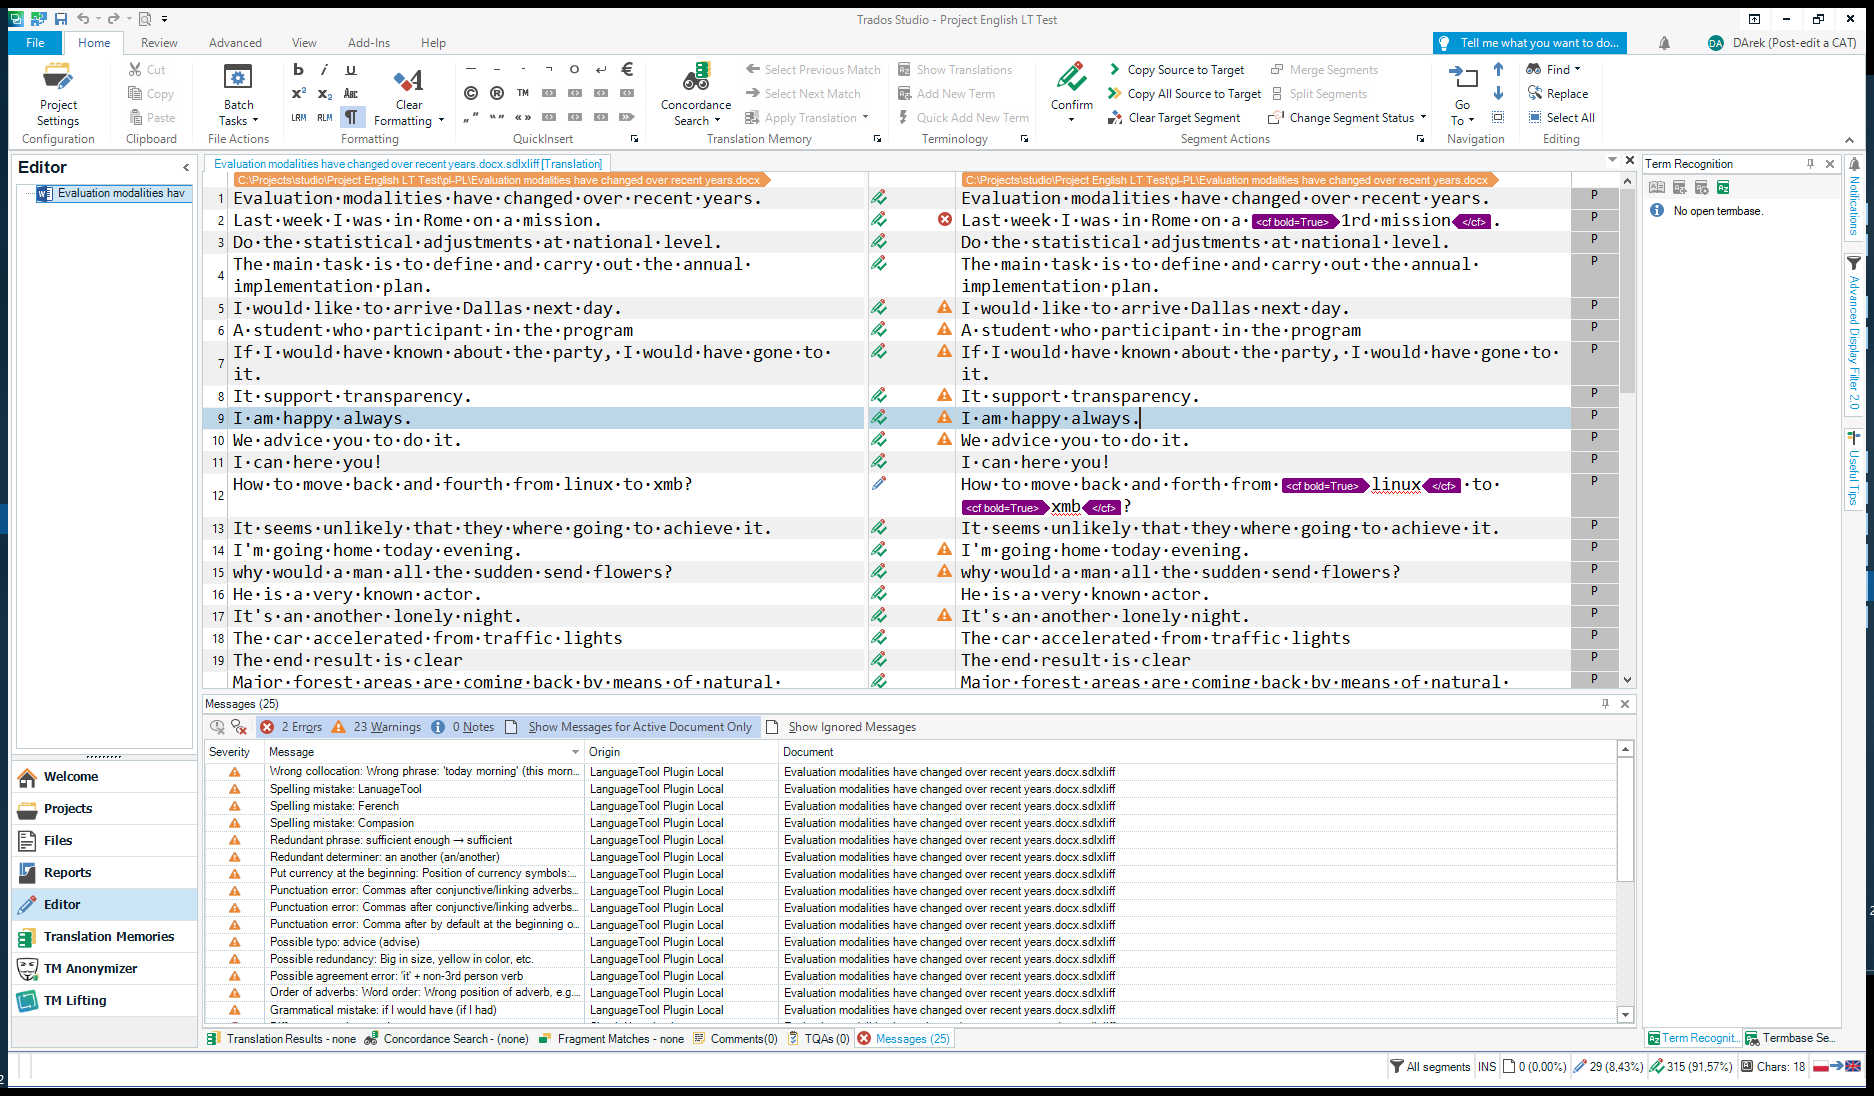Filter messages by 23 Warnings
Screen dimensions: 1874x1096
pos(377,727)
